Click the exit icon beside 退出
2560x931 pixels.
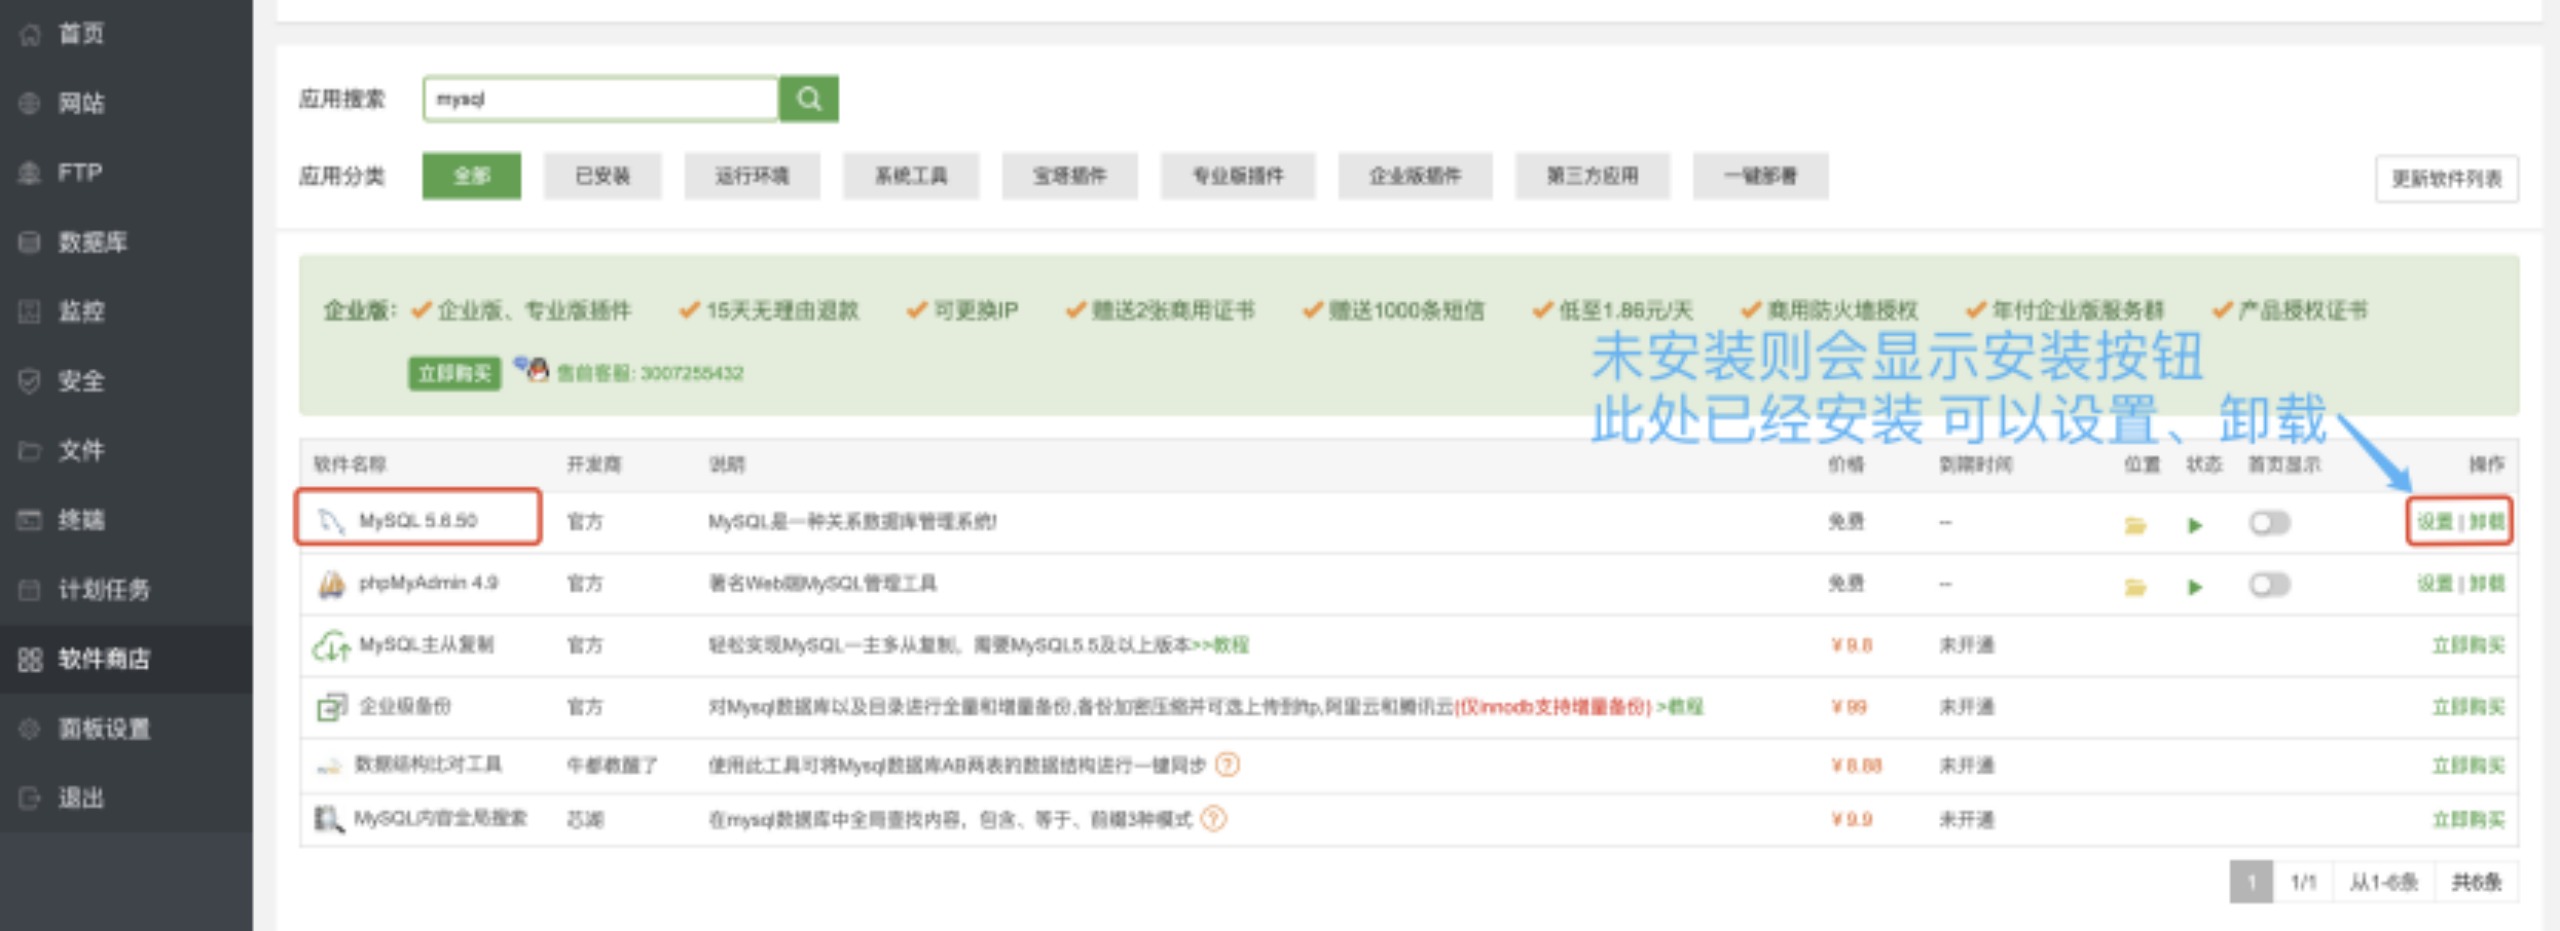point(30,798)
